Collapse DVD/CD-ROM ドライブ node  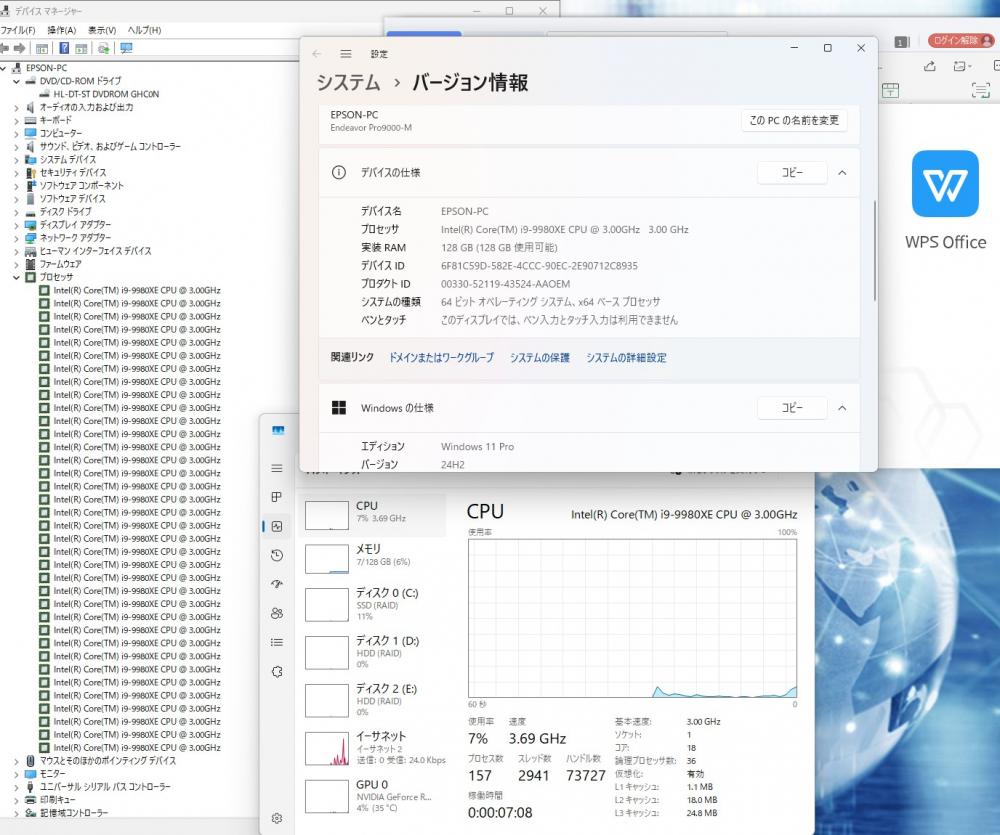pos(17,81)
